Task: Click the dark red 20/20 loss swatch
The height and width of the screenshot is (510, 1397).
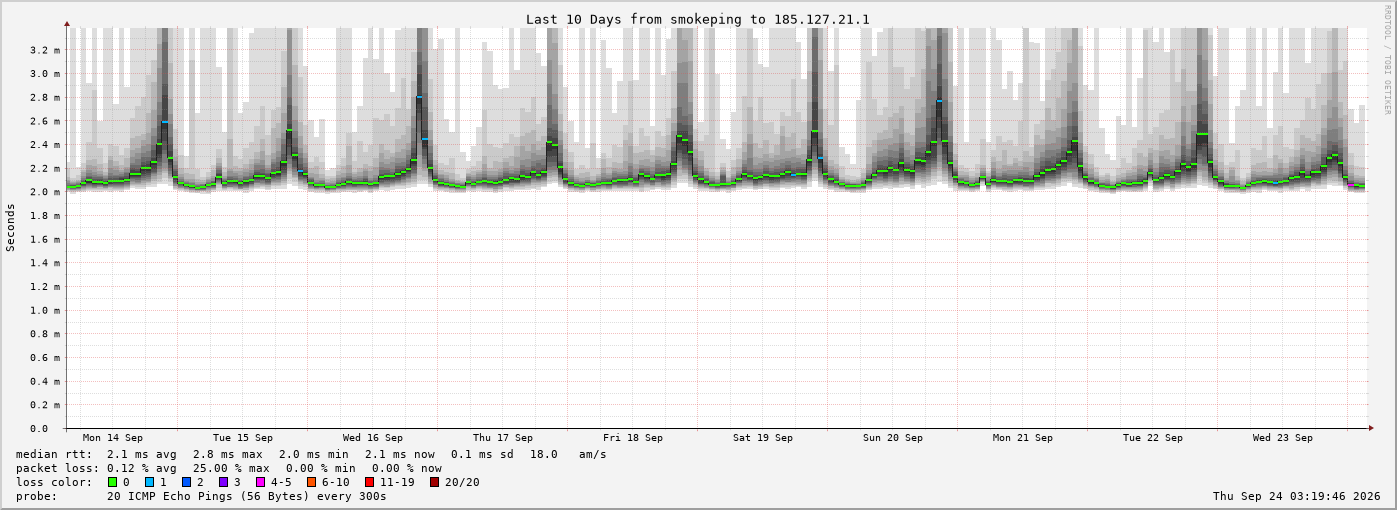Action: click(434, 482)
